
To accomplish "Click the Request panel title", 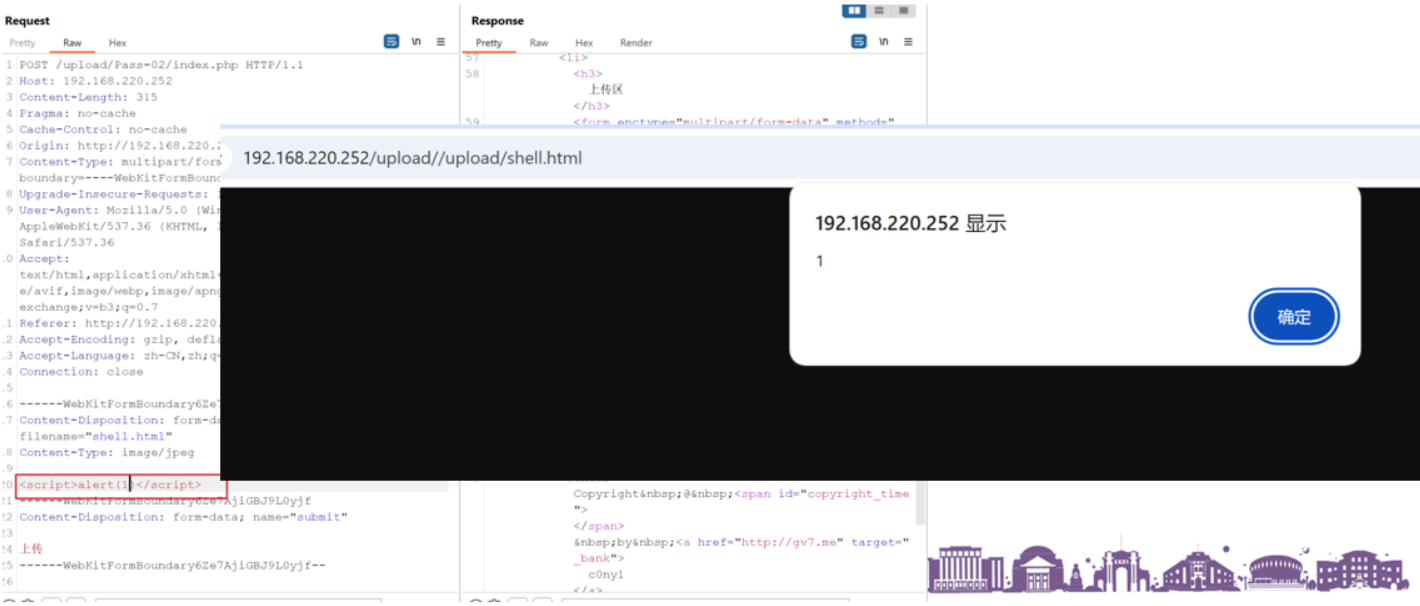I will click(x=27, y=20).
